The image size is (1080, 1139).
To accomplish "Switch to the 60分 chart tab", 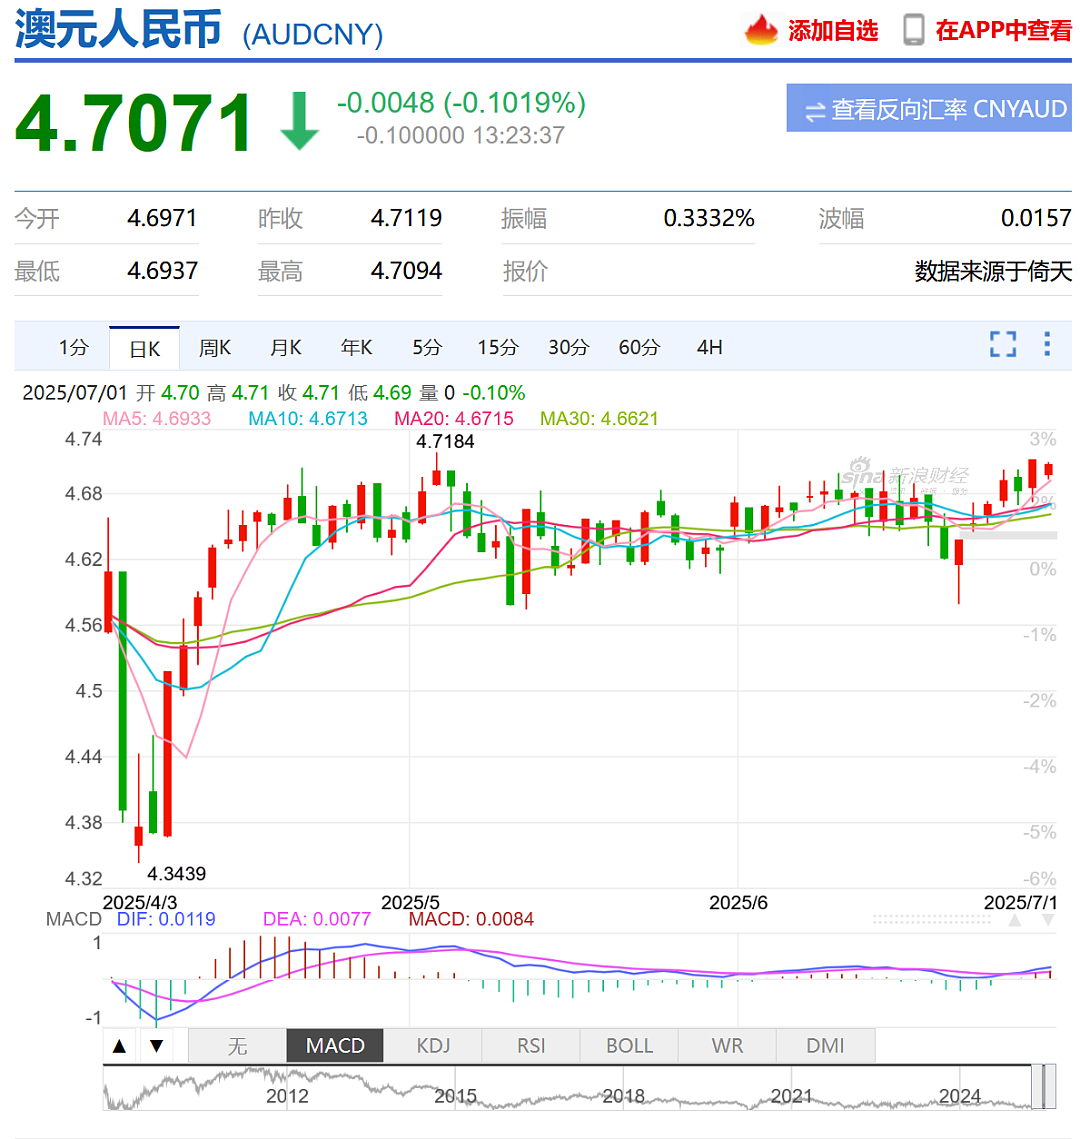I will 639,348.
